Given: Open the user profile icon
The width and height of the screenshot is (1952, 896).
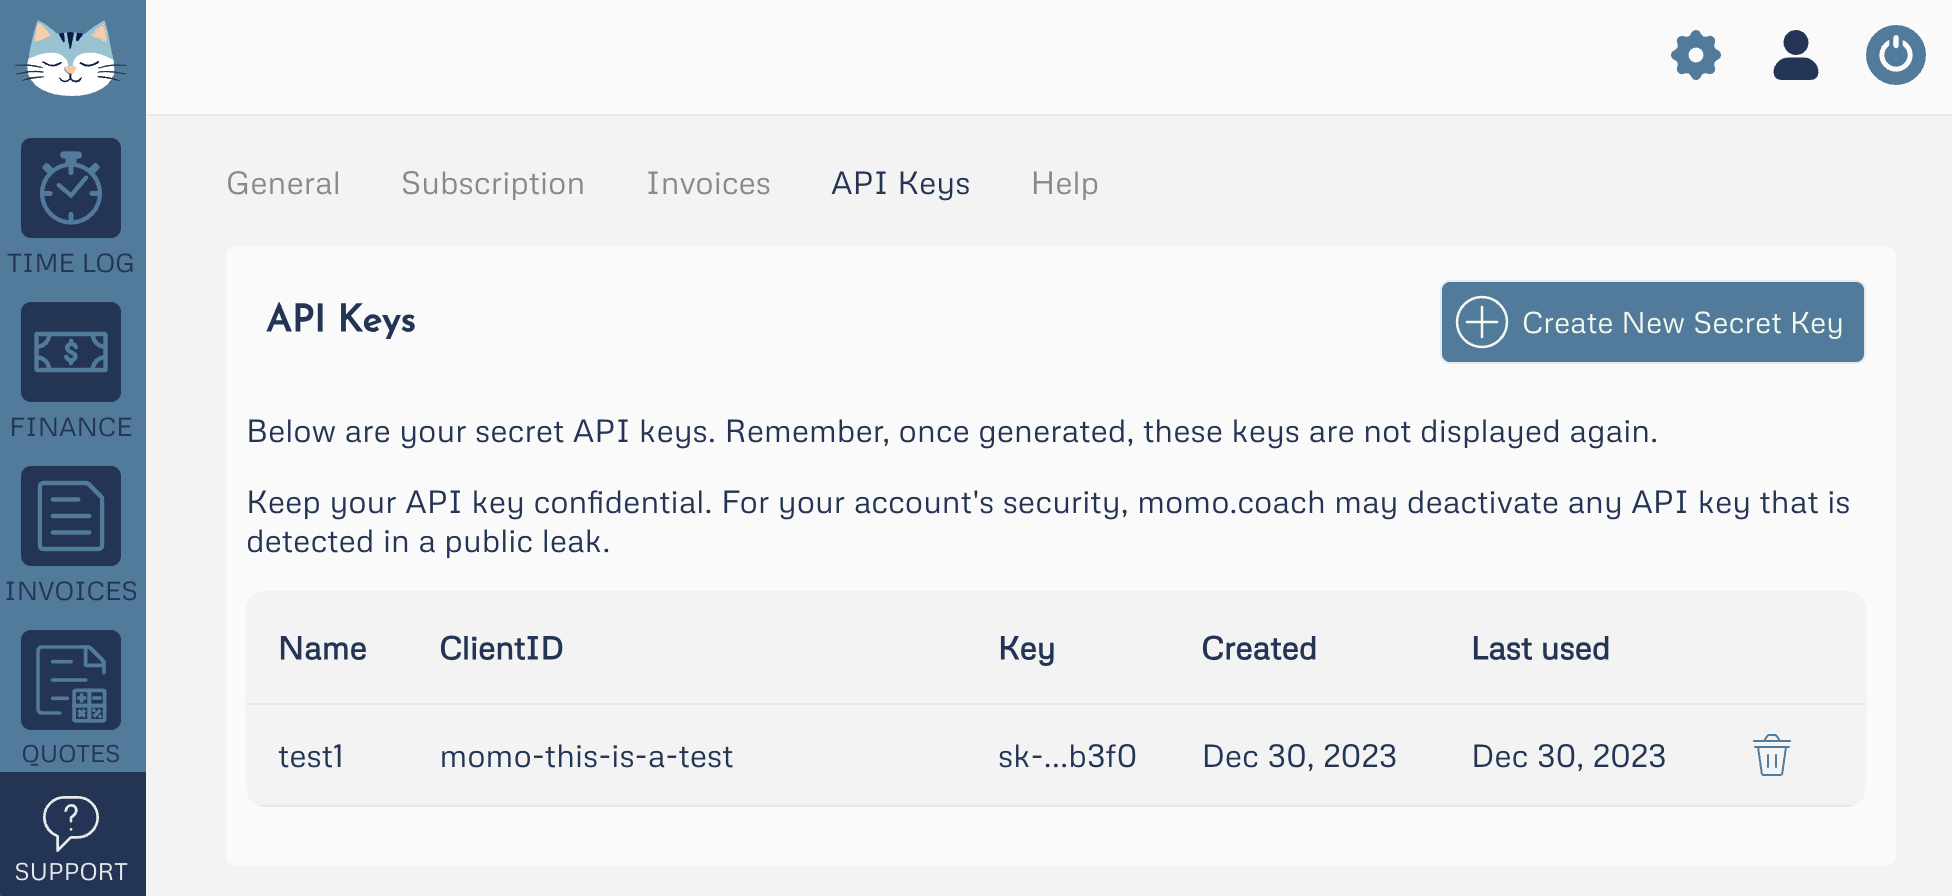Looking at the screenshot, I should pos(1796,55).
